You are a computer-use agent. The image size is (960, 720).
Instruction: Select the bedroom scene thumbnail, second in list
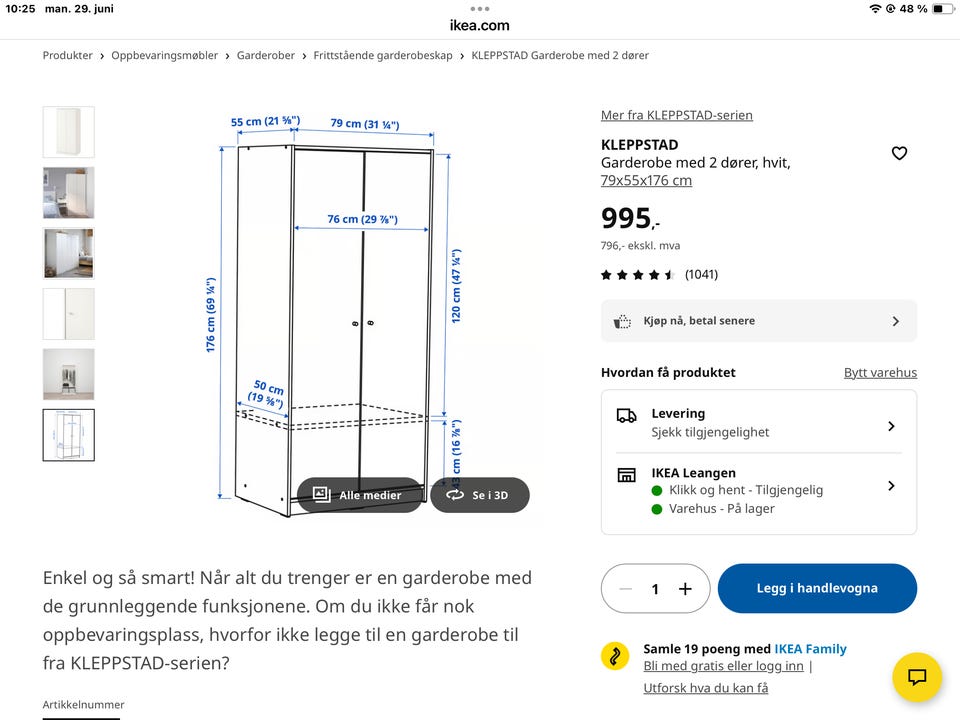pos(69,193)
